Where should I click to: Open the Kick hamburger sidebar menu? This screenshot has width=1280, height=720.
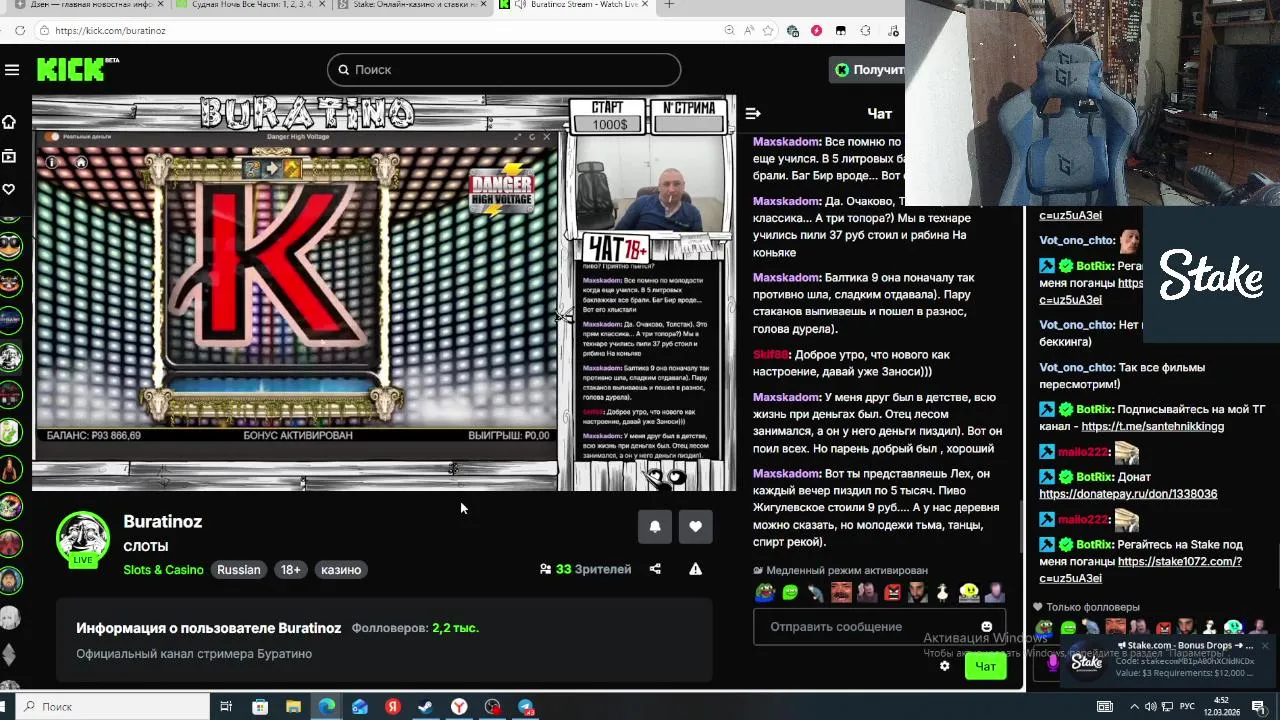[12, 70]
